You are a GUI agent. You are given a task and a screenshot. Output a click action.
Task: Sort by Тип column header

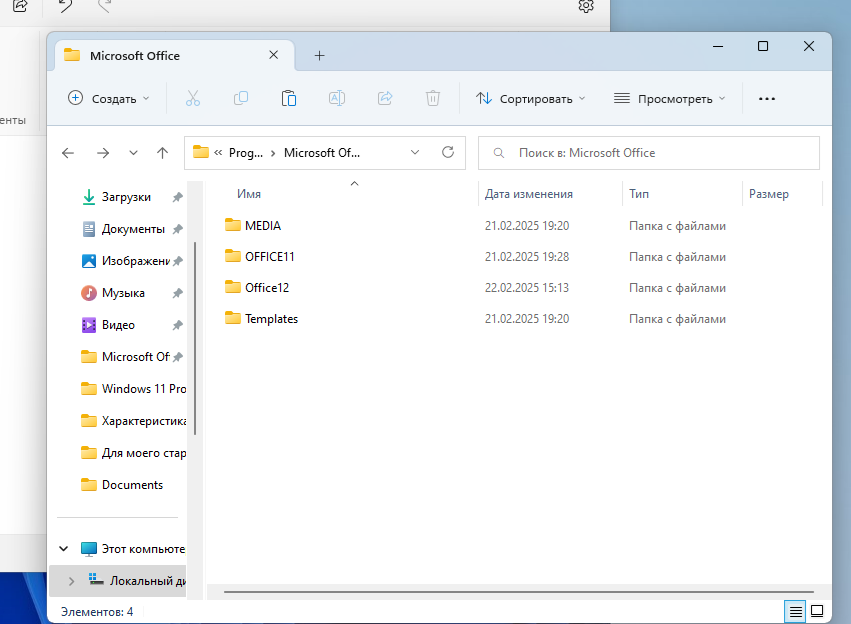point(639,194)
